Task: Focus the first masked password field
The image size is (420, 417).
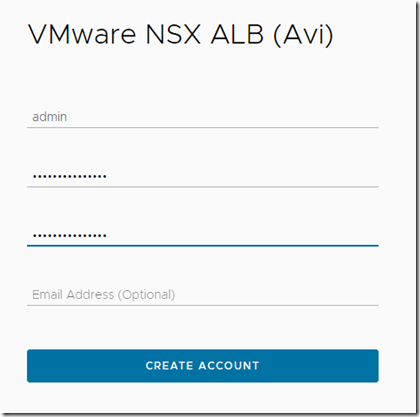Action: coord(203,176)
